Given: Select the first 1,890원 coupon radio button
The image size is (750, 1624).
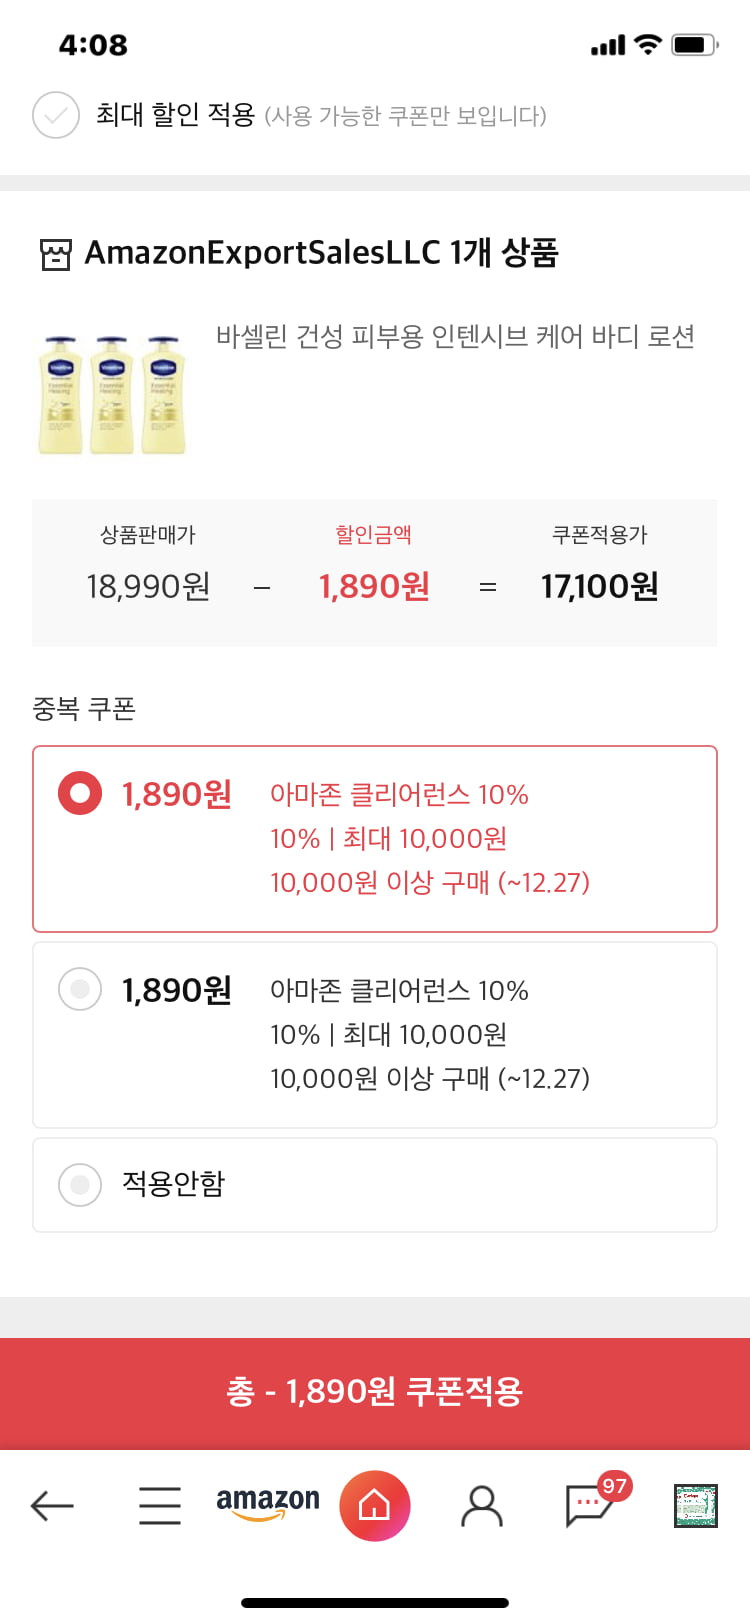Looking at the screenshot, I should tap(80, 794).
